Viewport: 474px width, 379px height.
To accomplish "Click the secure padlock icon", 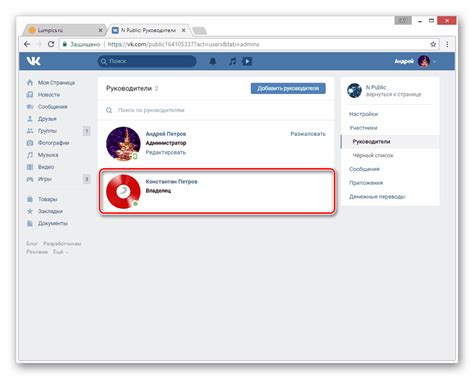I will click(x=65, y=44).
